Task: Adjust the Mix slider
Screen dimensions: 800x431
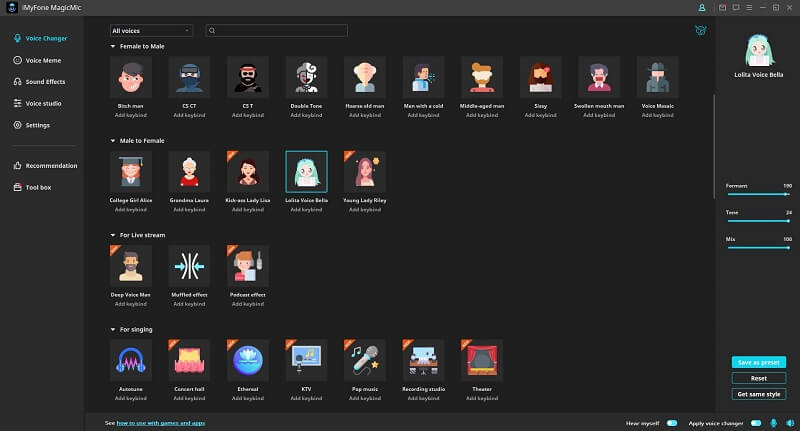Action: click(x=759, y=247)
